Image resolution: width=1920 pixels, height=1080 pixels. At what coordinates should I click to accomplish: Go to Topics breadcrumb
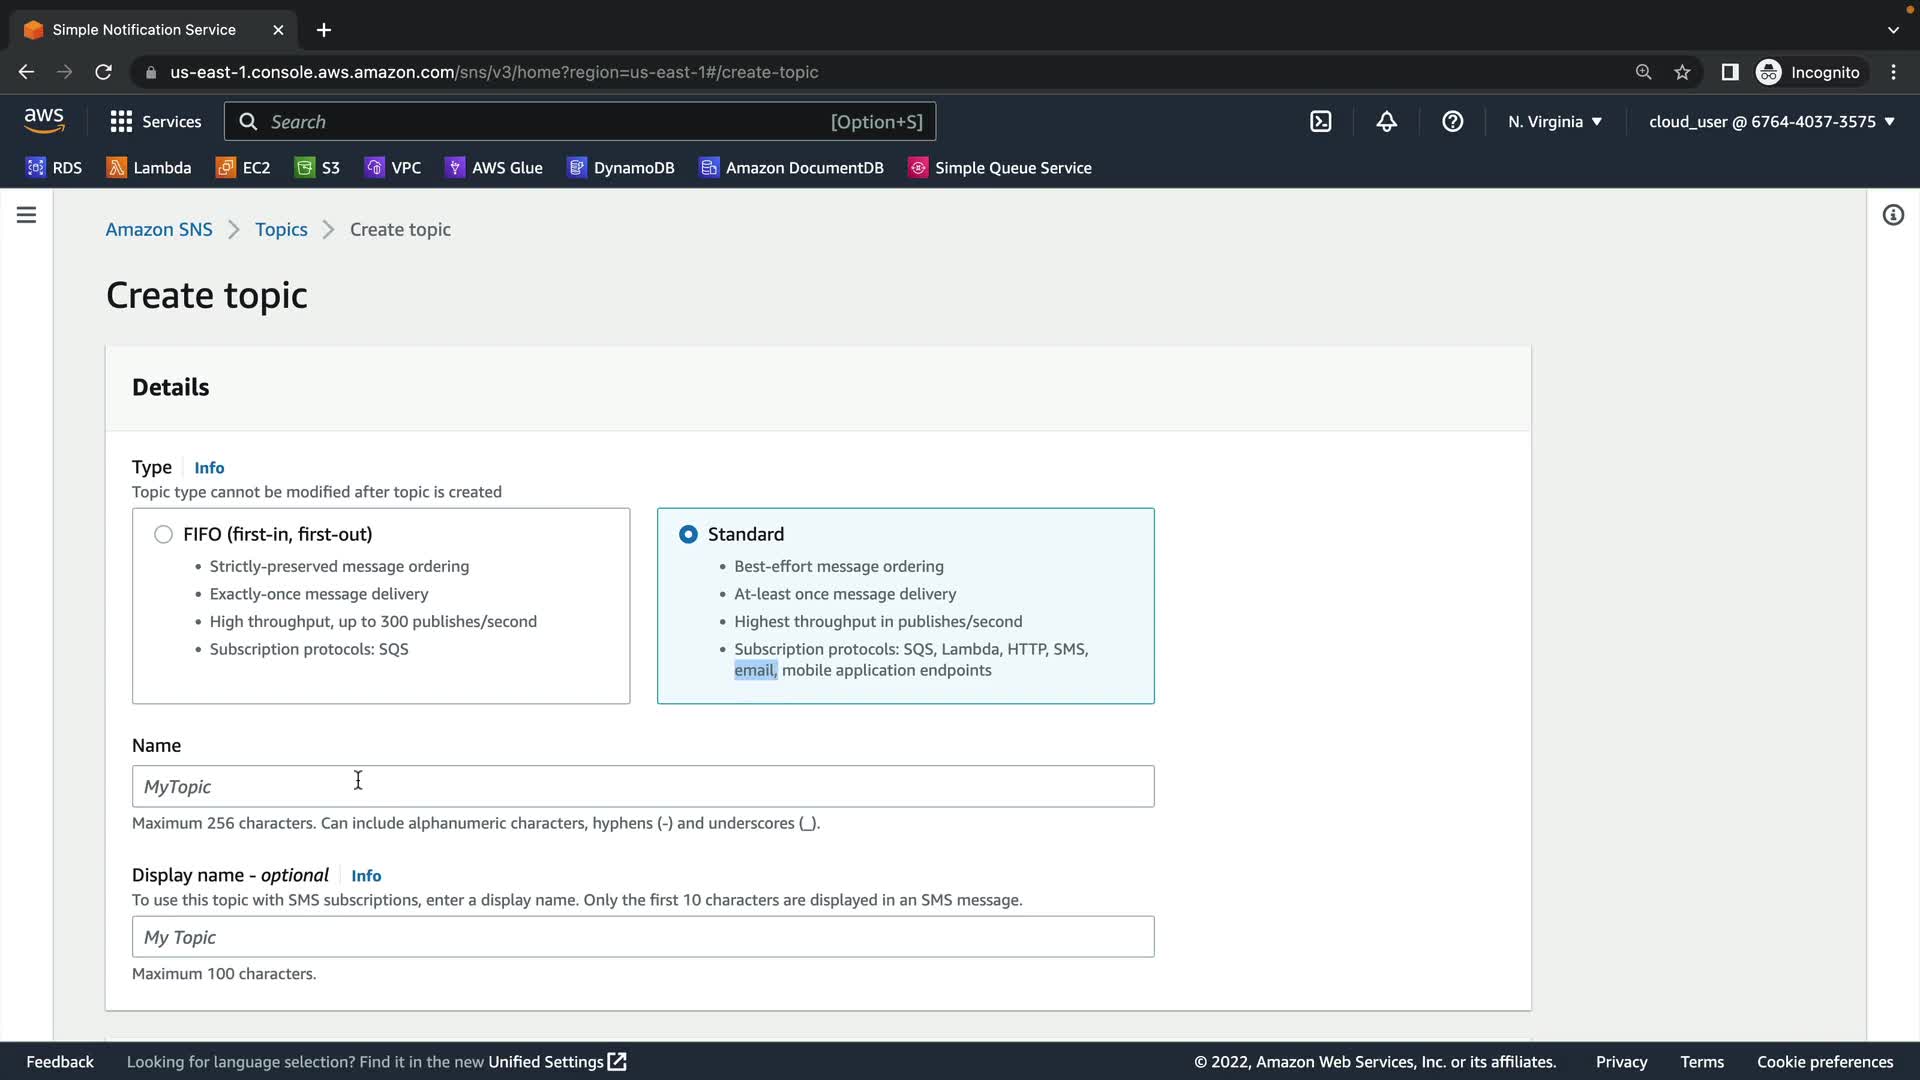coord(281,229)
